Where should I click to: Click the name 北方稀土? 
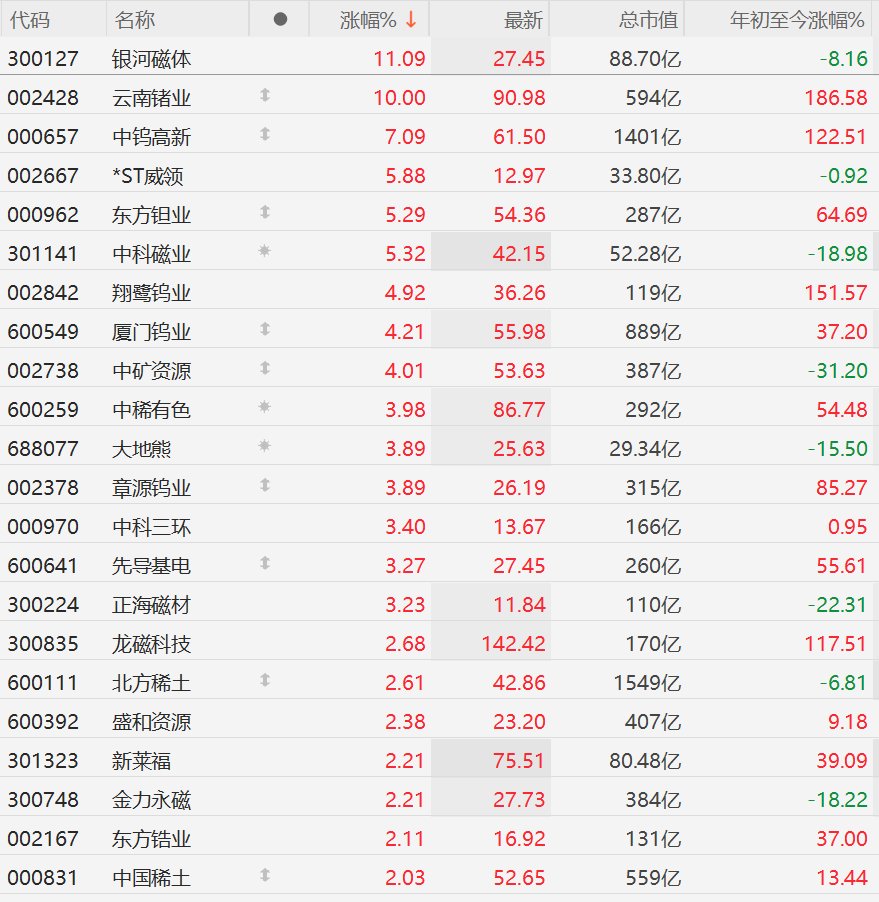151,683
